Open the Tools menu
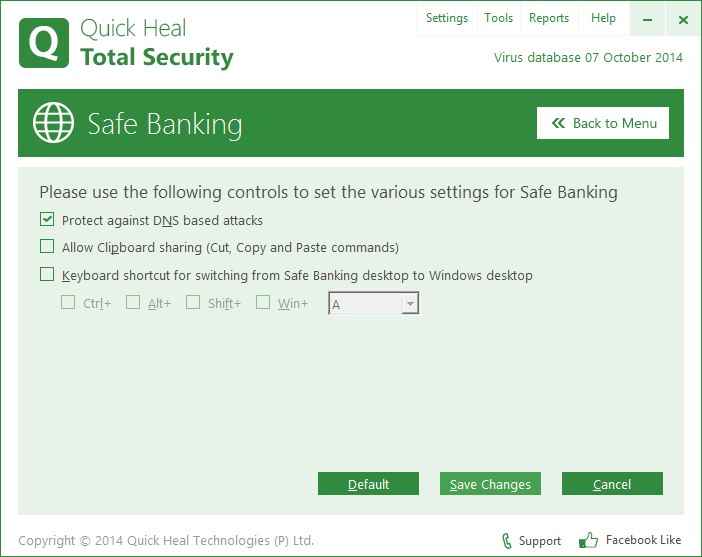 click(499, 18)
